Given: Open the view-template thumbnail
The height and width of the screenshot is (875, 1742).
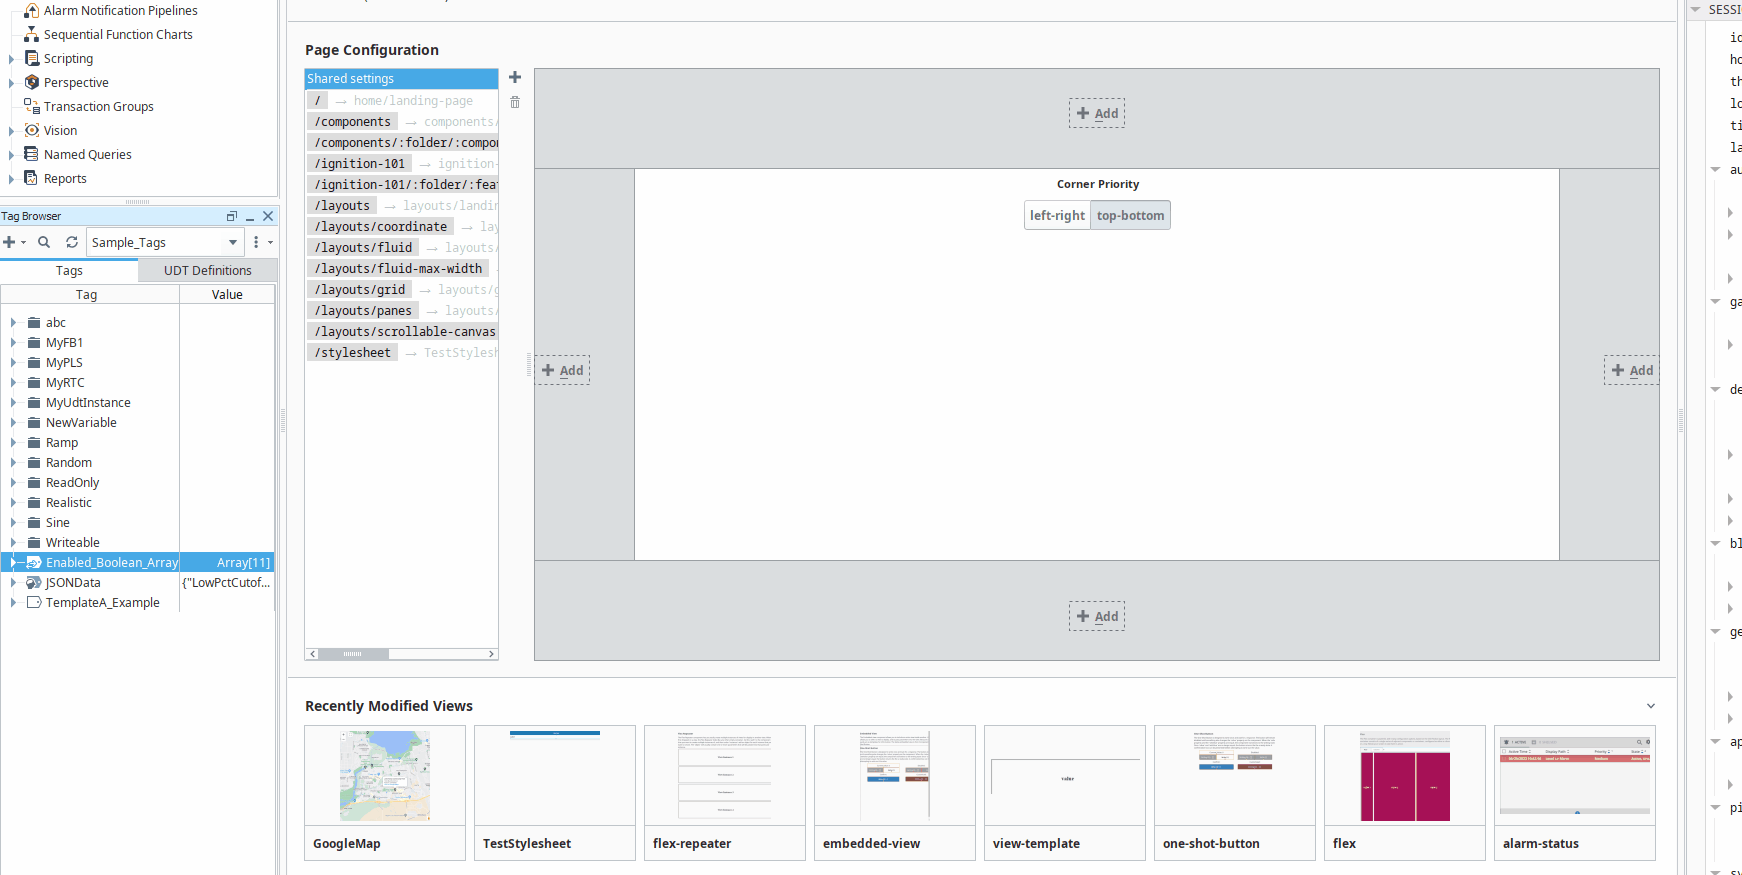Looking at the screenshot, I should [1065, 793].
